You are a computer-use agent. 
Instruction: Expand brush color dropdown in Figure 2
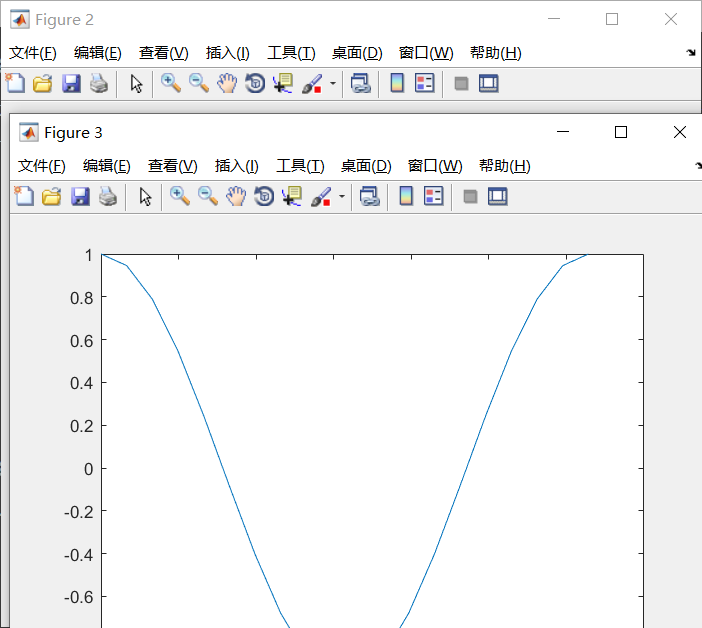click(333, 84)
